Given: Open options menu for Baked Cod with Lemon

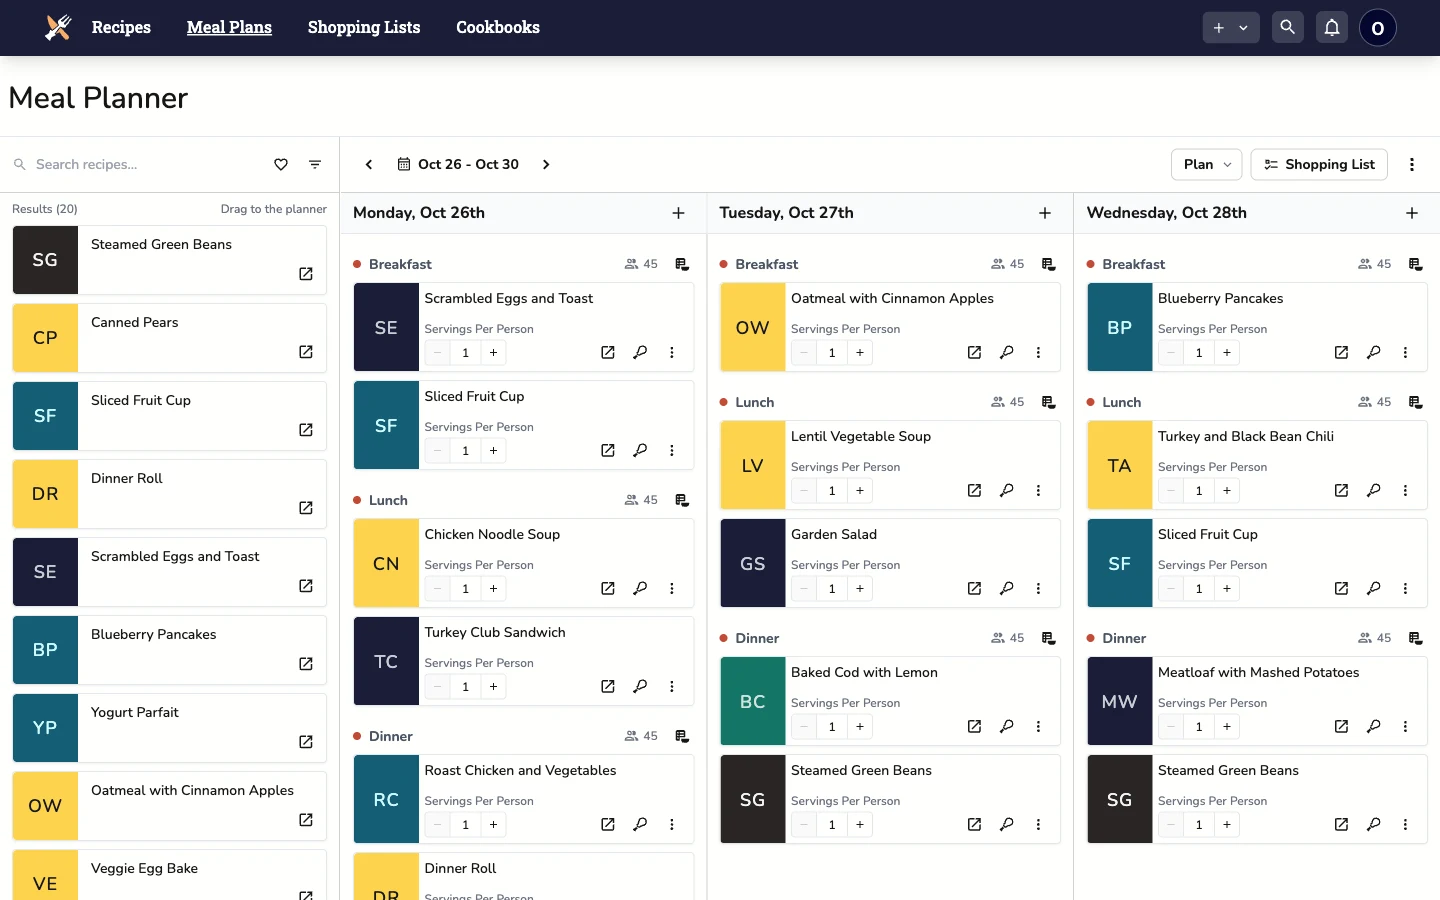Looking at the screenshot, I should tap(1038, 727).
